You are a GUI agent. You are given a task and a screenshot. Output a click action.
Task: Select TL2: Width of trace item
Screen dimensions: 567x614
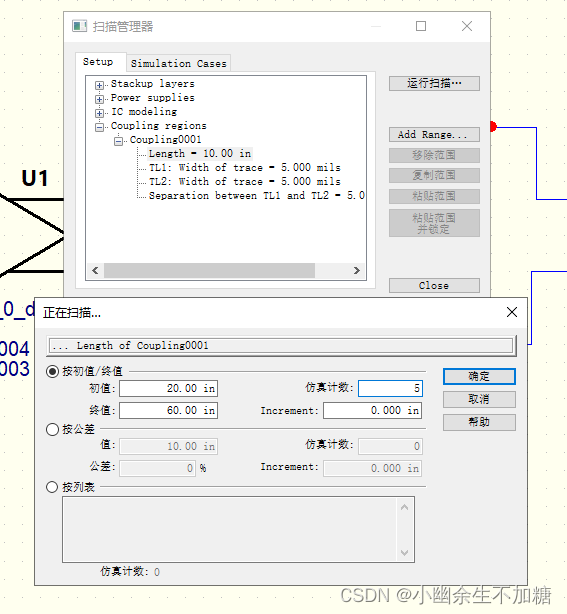pyautogui.click(x=245, y=182)
